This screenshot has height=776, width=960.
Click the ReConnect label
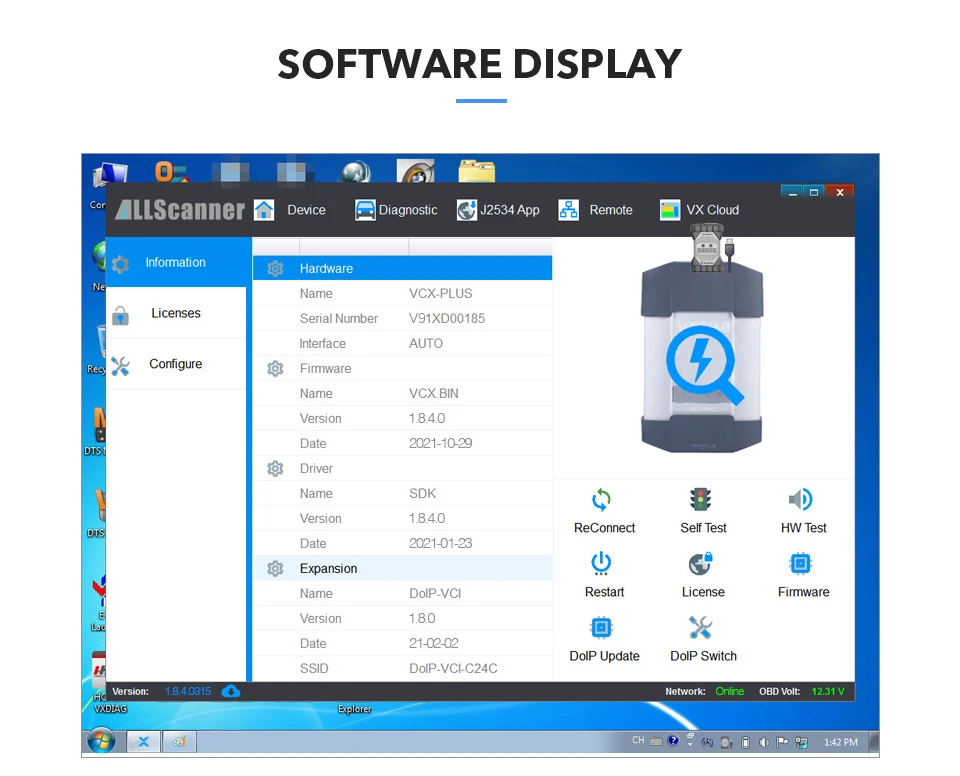click(x=604, y=528)
